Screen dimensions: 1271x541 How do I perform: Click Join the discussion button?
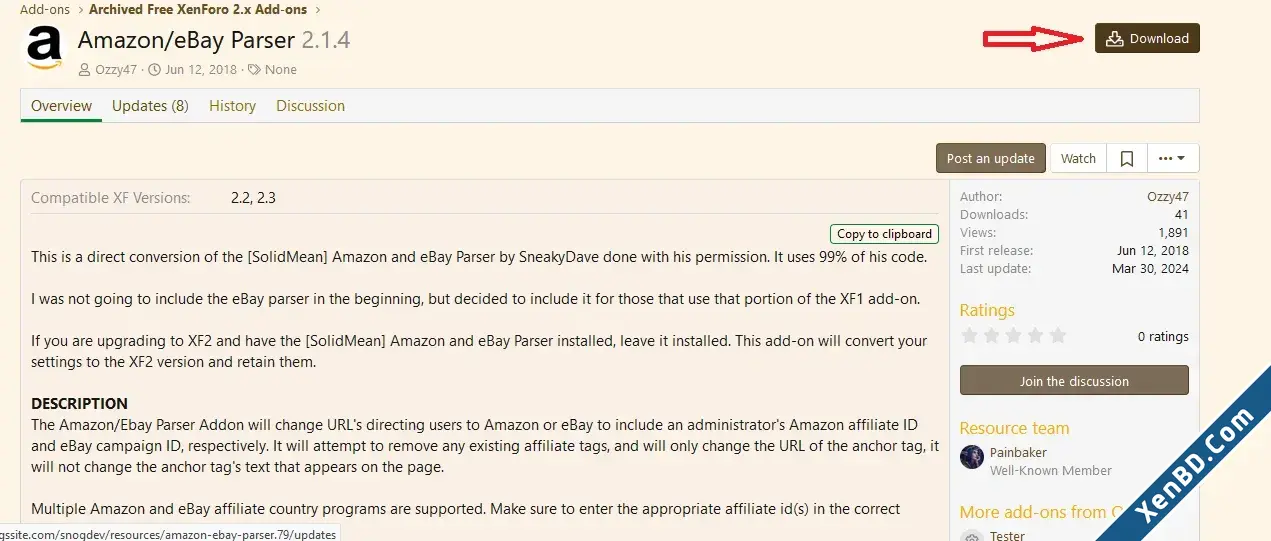(1074, 381)
